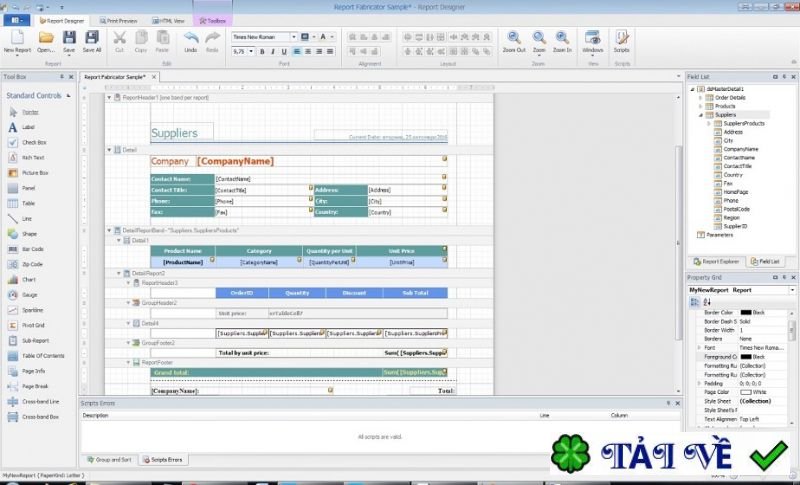Select the Scripts Errors tab
The height and width of the screenshot is (485, 800).
pyautogui.click(x=163, y=460)
